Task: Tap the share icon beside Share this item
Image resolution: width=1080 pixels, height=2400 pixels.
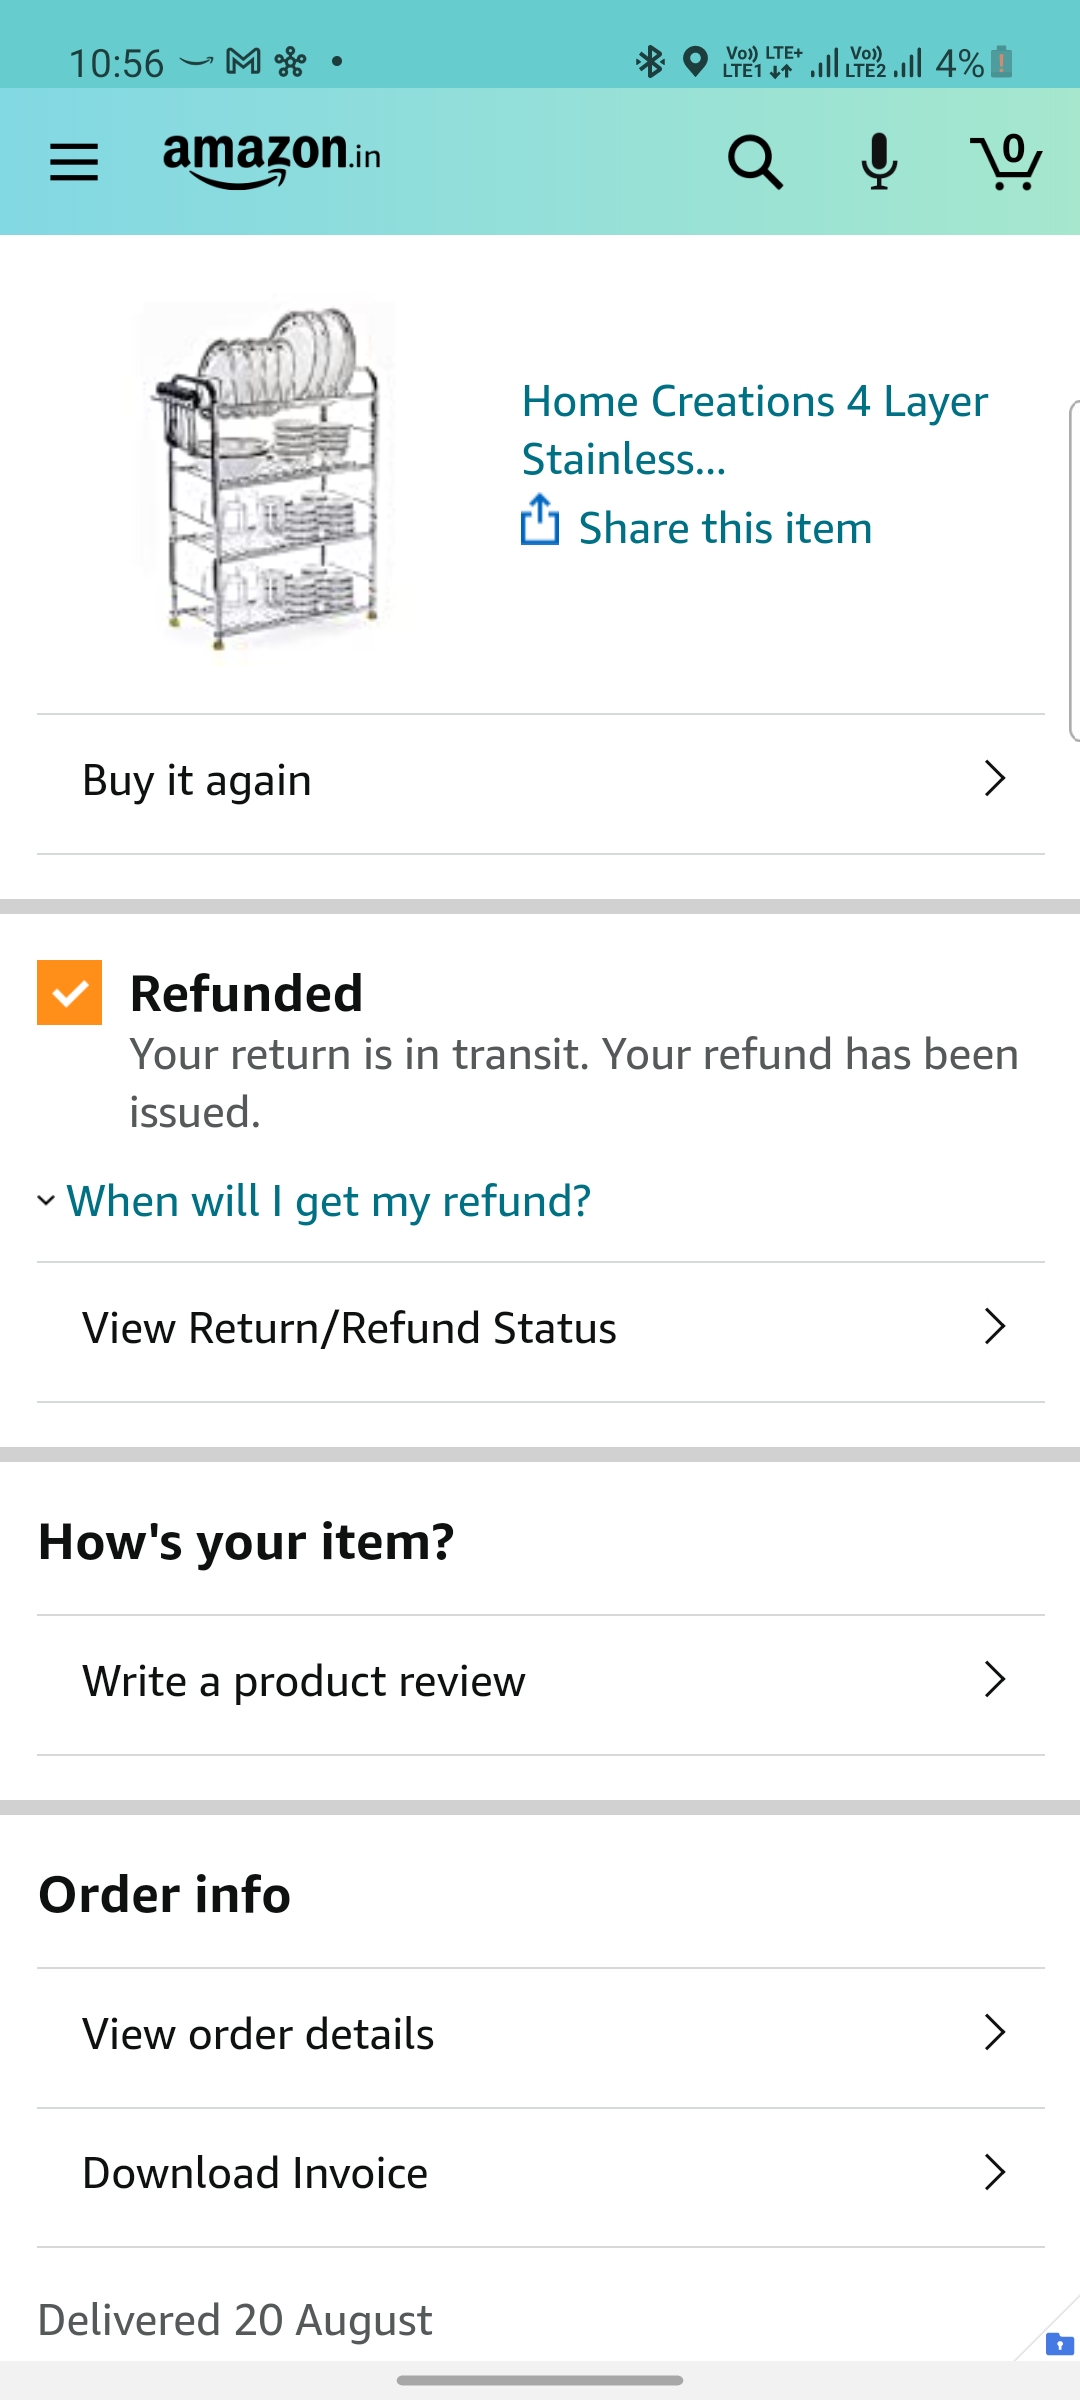Action: click(540, 522)
